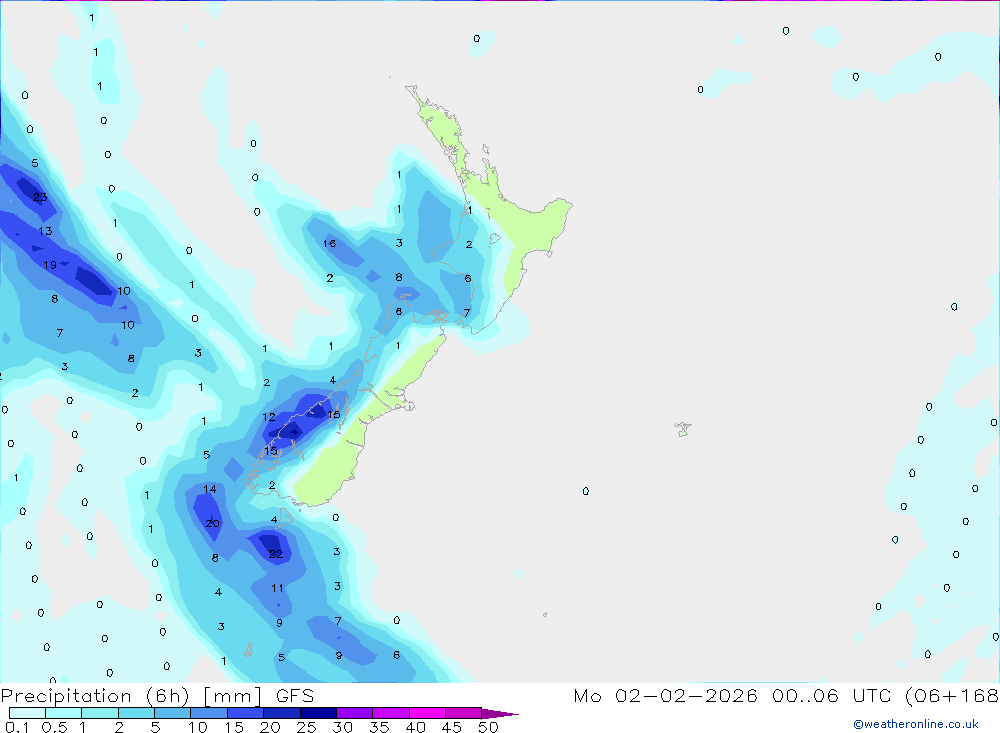
Task: Pick the 0.1–0.5 mm legend color swatch
Action: (27, 713)
